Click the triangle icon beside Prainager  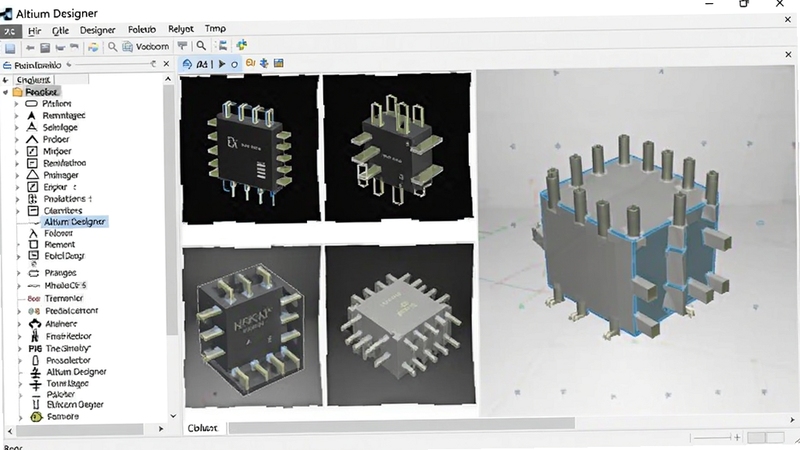[x=32, y=174]
